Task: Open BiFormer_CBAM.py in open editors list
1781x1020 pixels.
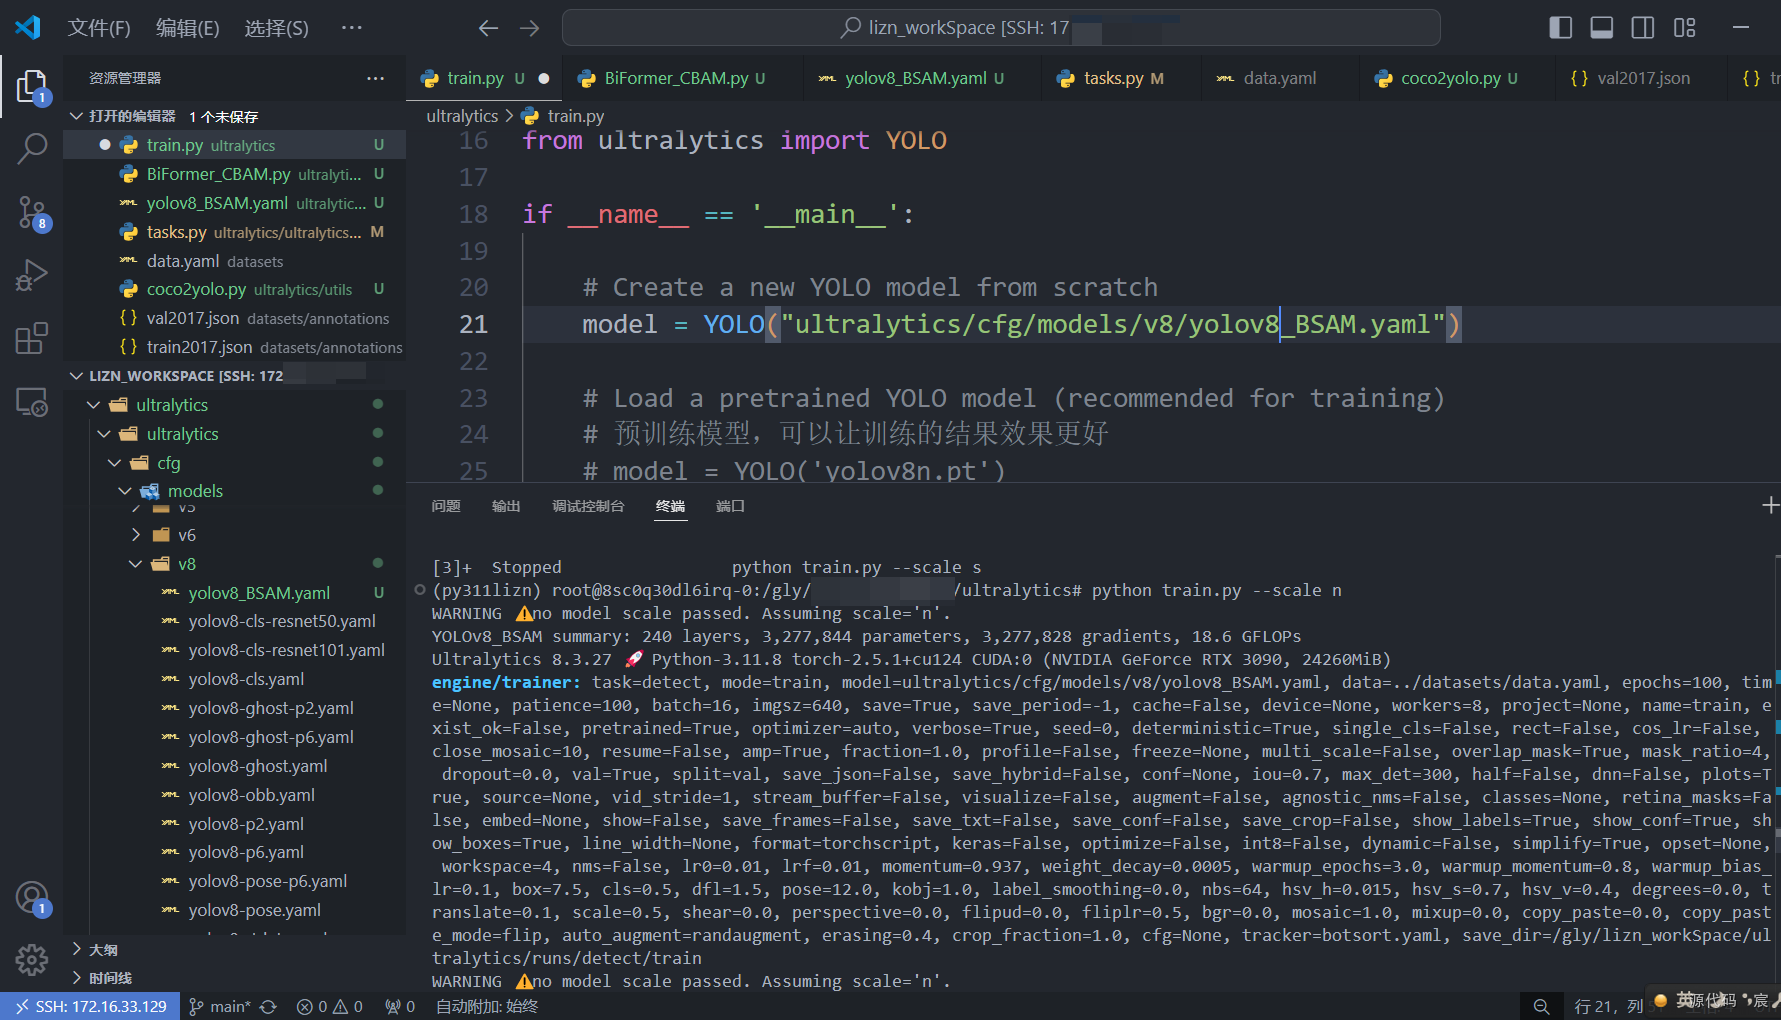Action: 234,174
